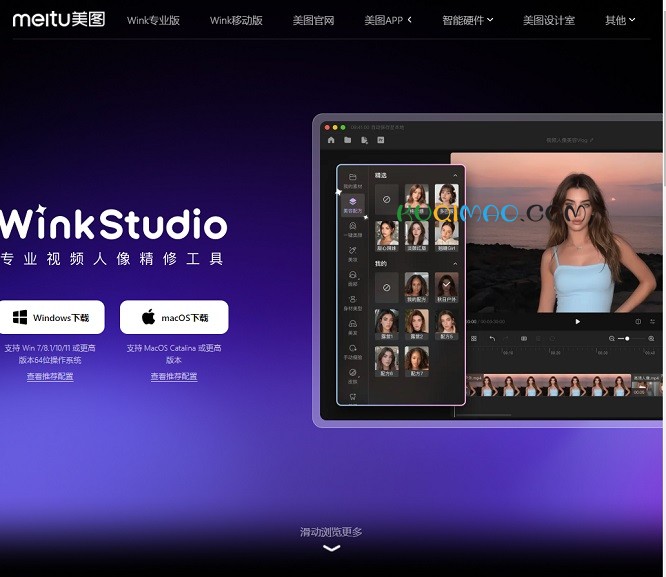Screen dimensions: 666x577
Task: Click the home icon in the Wink Studio mockup
Action: (331, 140)
